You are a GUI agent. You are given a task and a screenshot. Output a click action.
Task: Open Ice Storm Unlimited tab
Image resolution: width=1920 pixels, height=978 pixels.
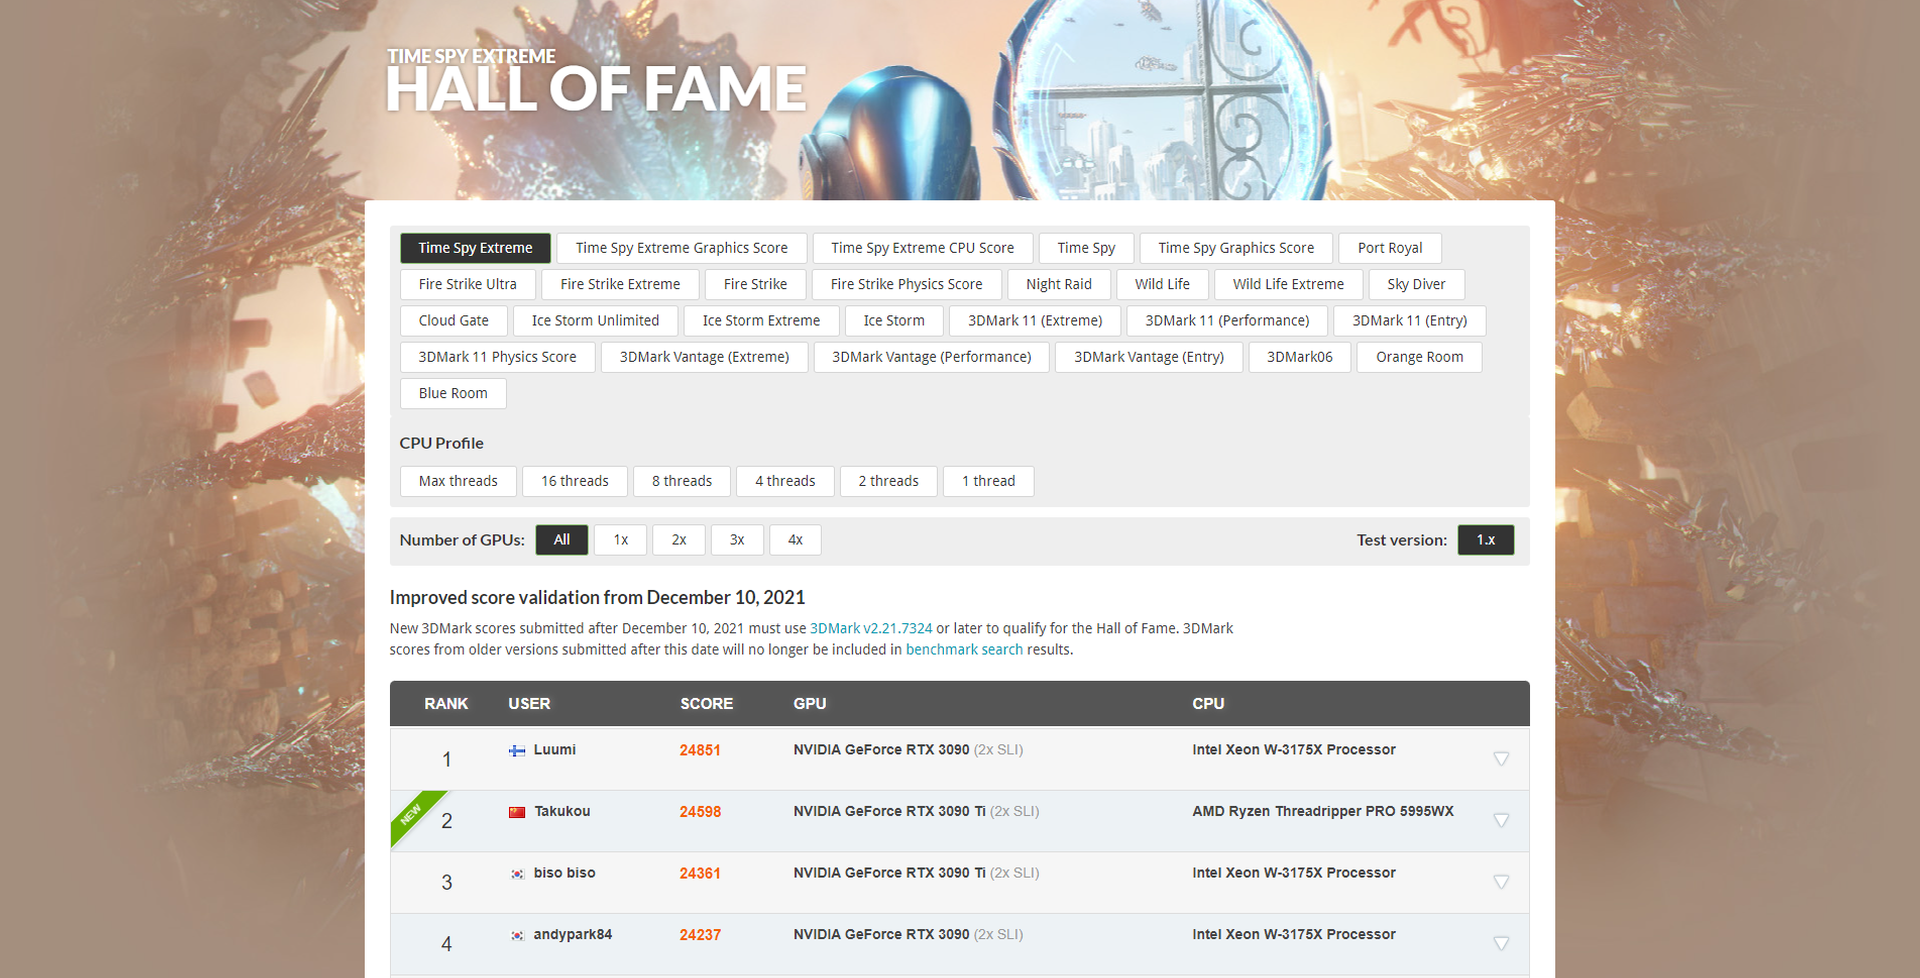point(595,321)
